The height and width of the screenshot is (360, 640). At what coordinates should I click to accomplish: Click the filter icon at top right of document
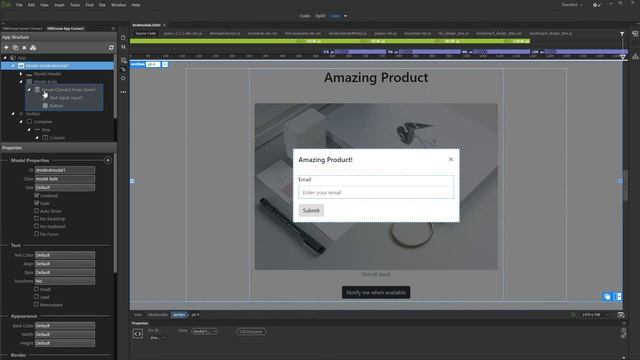tap(622, 34)
